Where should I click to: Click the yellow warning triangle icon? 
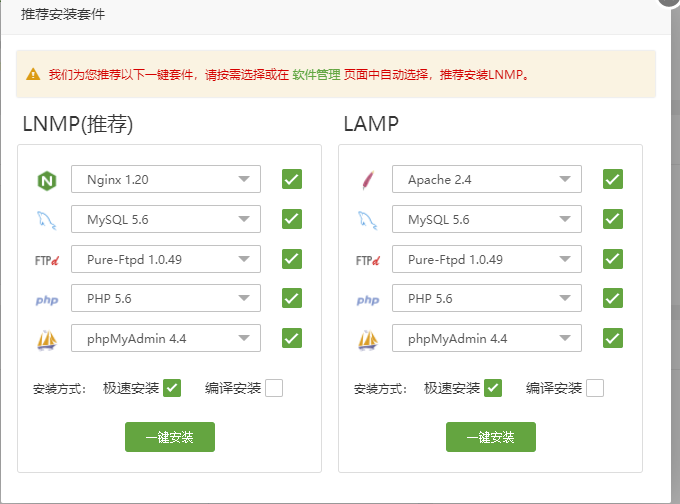click(33, 74)
